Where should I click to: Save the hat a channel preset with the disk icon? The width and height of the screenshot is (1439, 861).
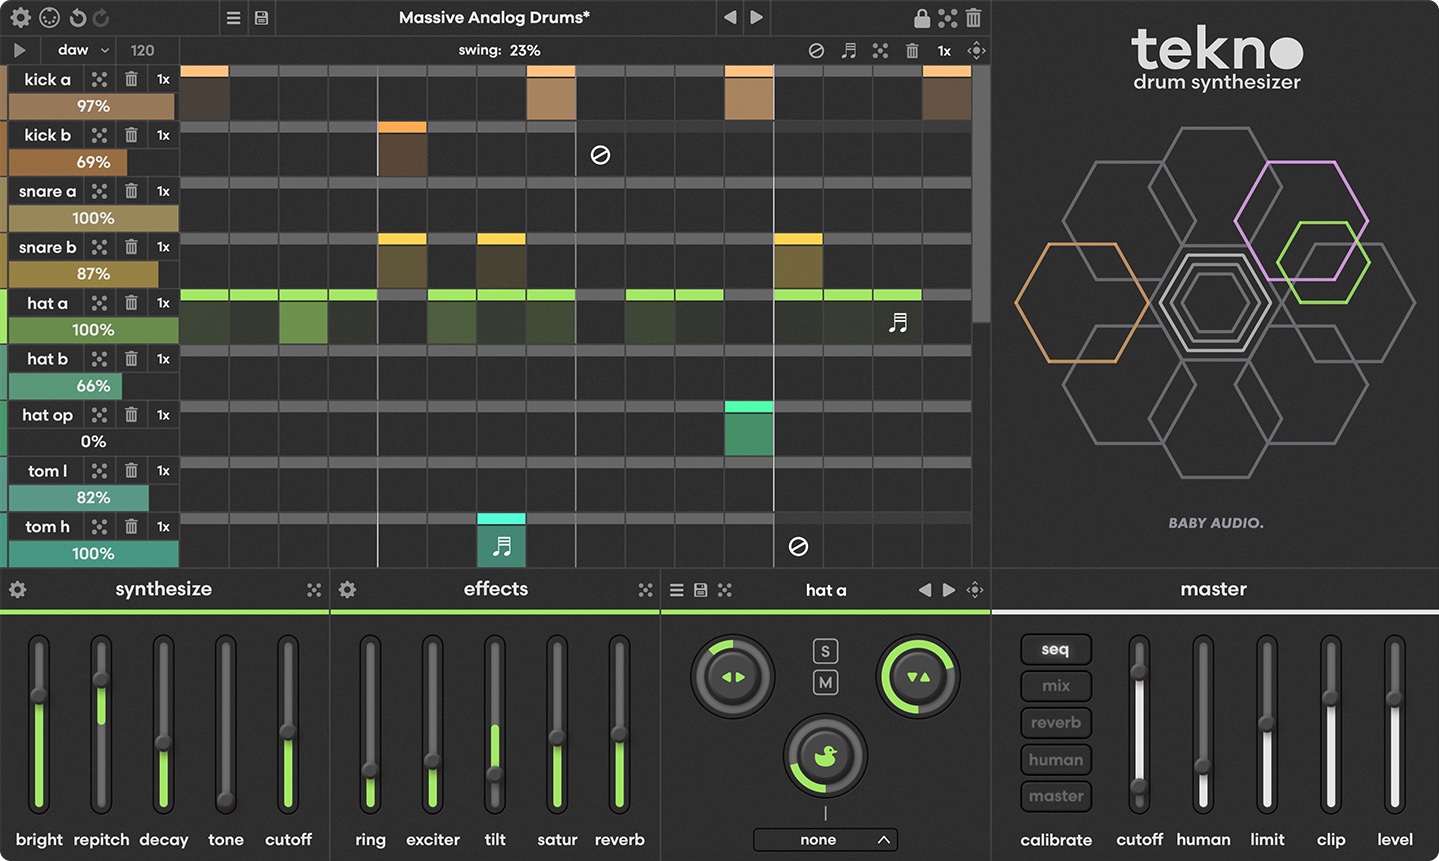coord(700,589)
